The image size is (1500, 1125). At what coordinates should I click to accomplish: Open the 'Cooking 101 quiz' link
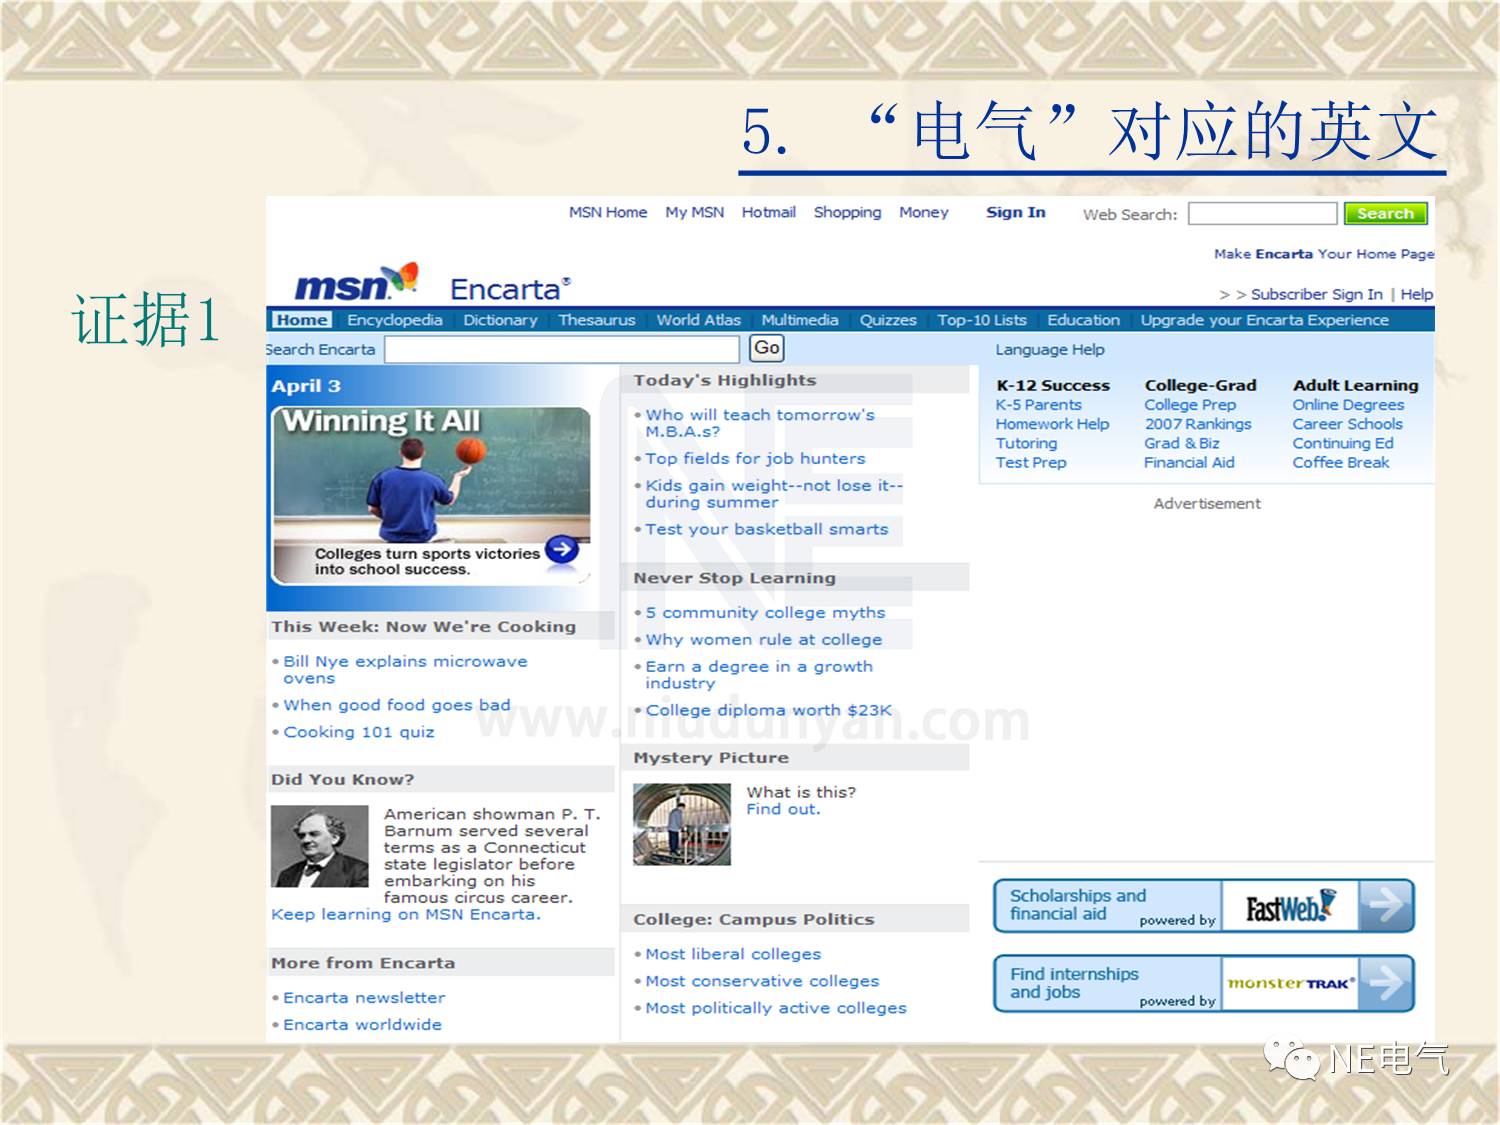(359, 732)
